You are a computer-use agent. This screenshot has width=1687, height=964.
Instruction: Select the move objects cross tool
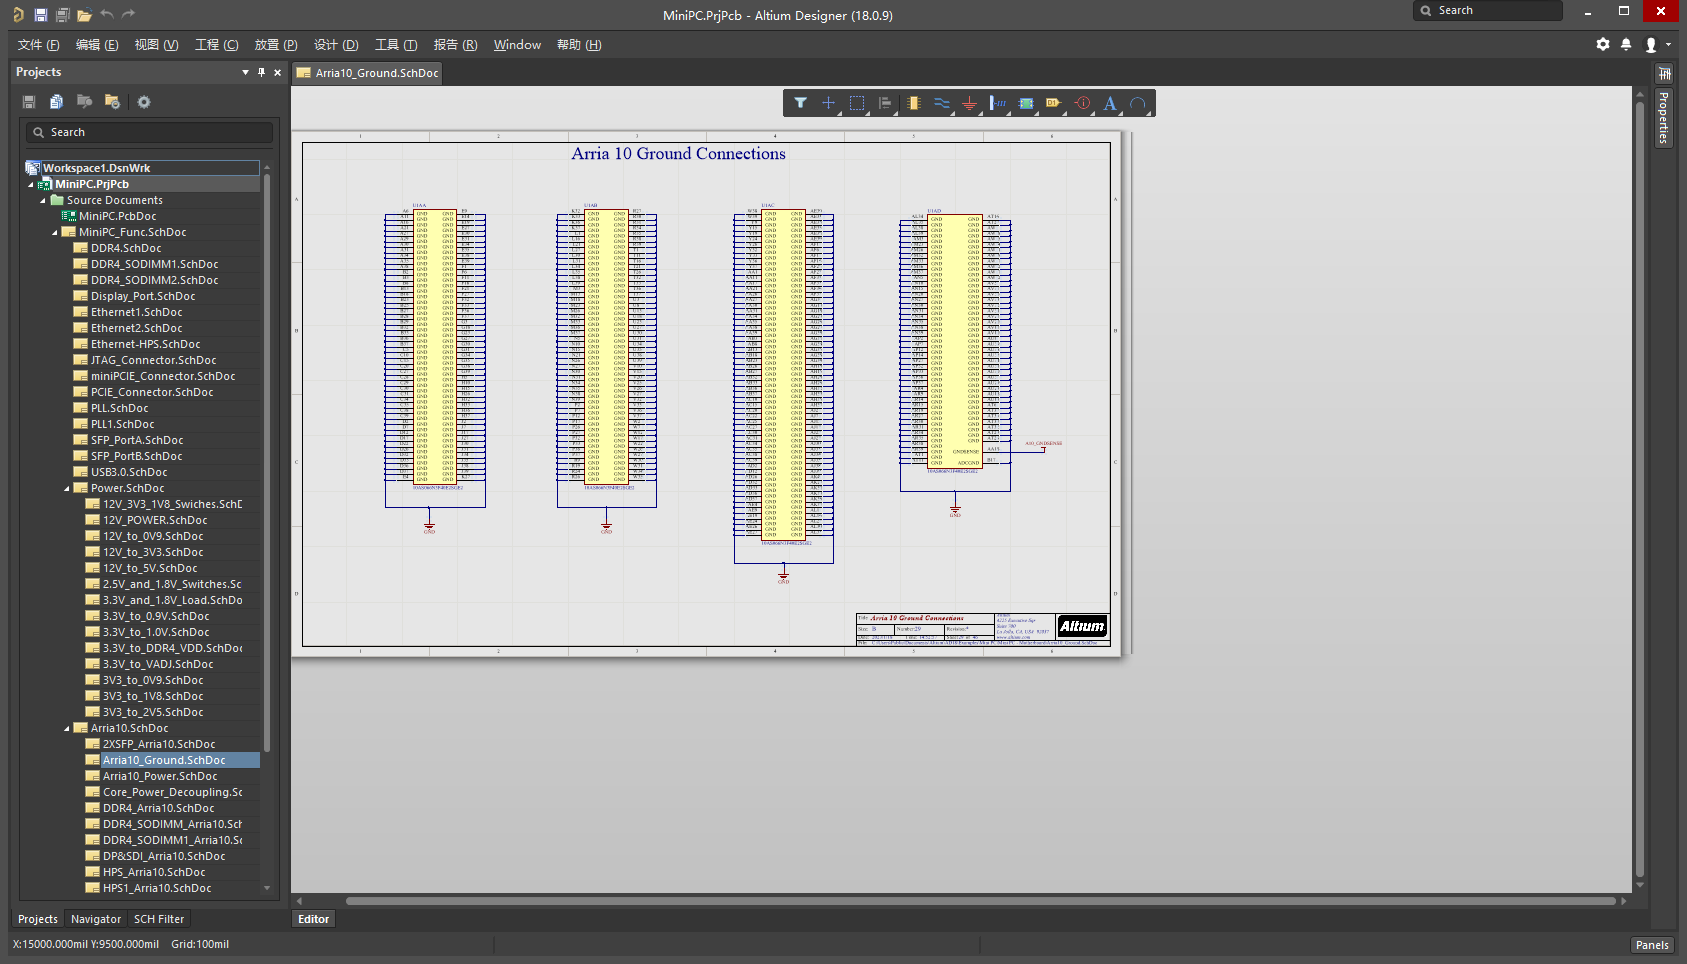[828, 103]
